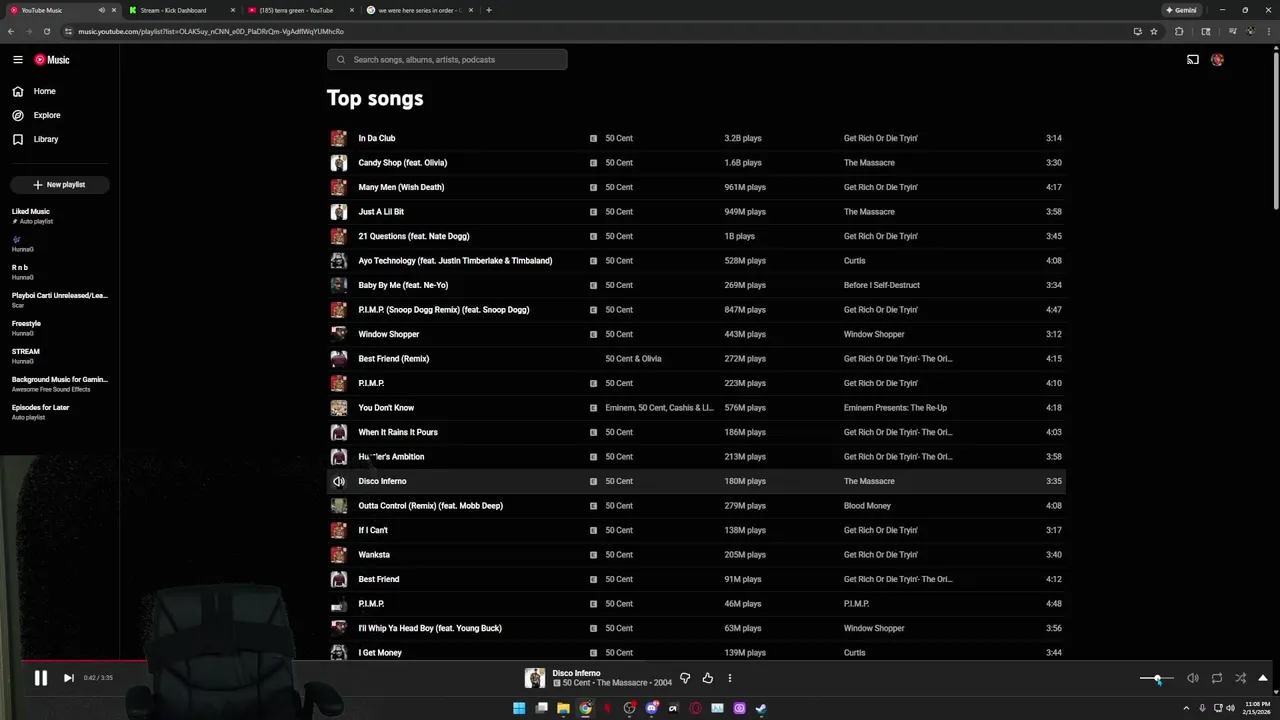Viewport: 1280px width, 720px height.
Task: Open the Gemini button in Chrome
Action: pyautogui.click(x=1181, y=10)
